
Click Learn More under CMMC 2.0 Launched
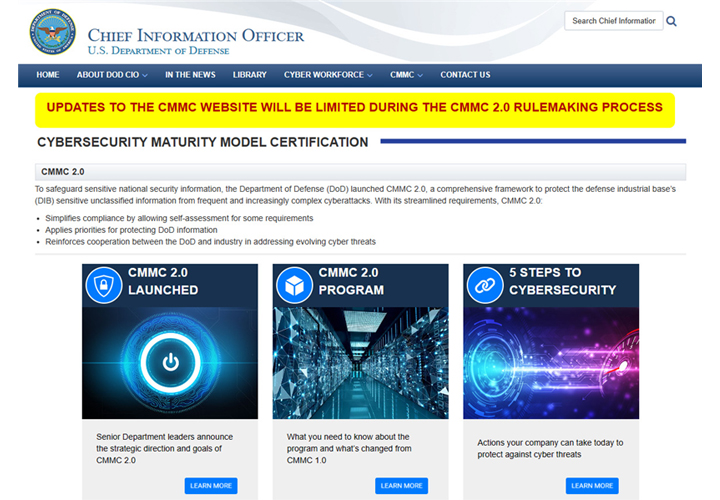click(211, 486)
